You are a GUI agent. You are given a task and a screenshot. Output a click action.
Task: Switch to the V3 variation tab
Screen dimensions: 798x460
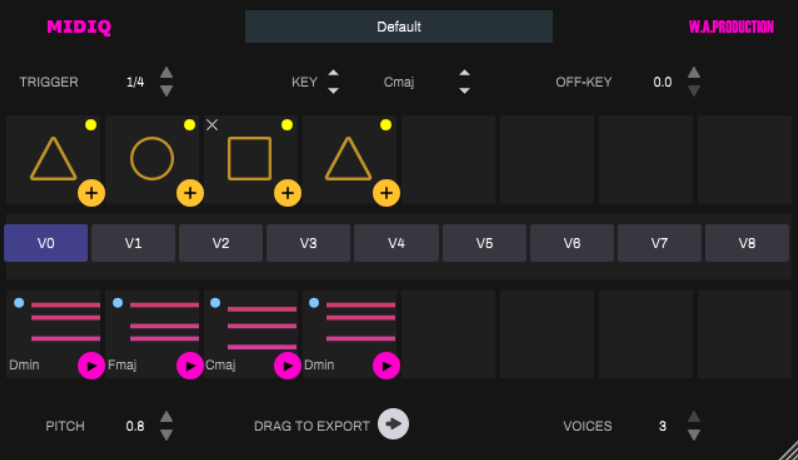308,243
